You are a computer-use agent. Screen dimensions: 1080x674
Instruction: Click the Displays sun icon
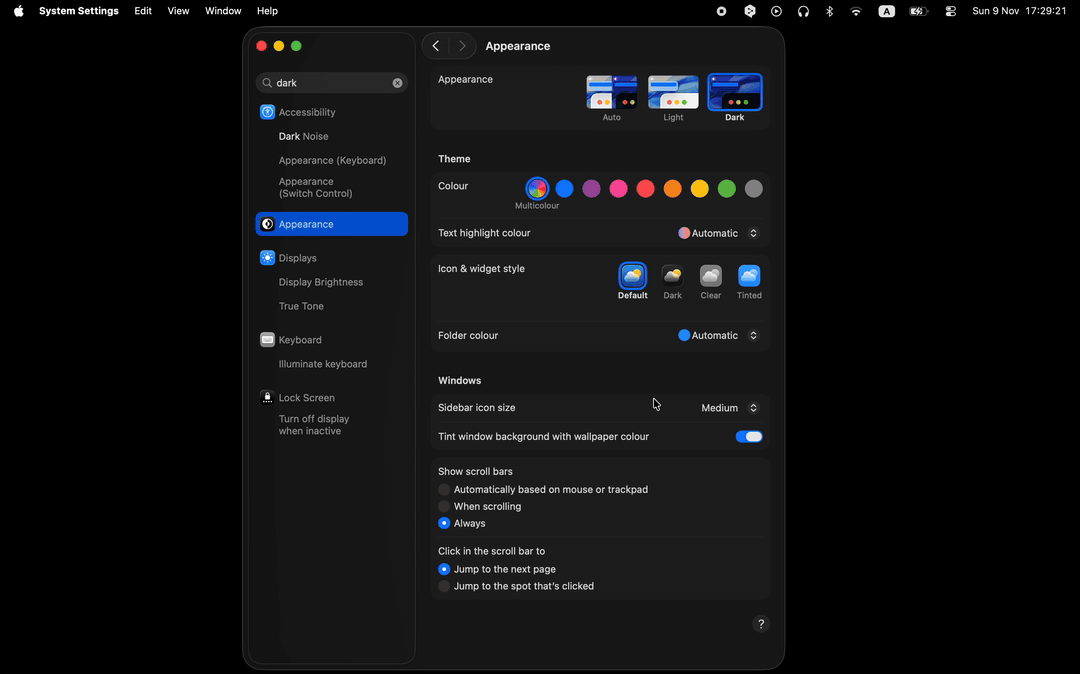(267, 258)
